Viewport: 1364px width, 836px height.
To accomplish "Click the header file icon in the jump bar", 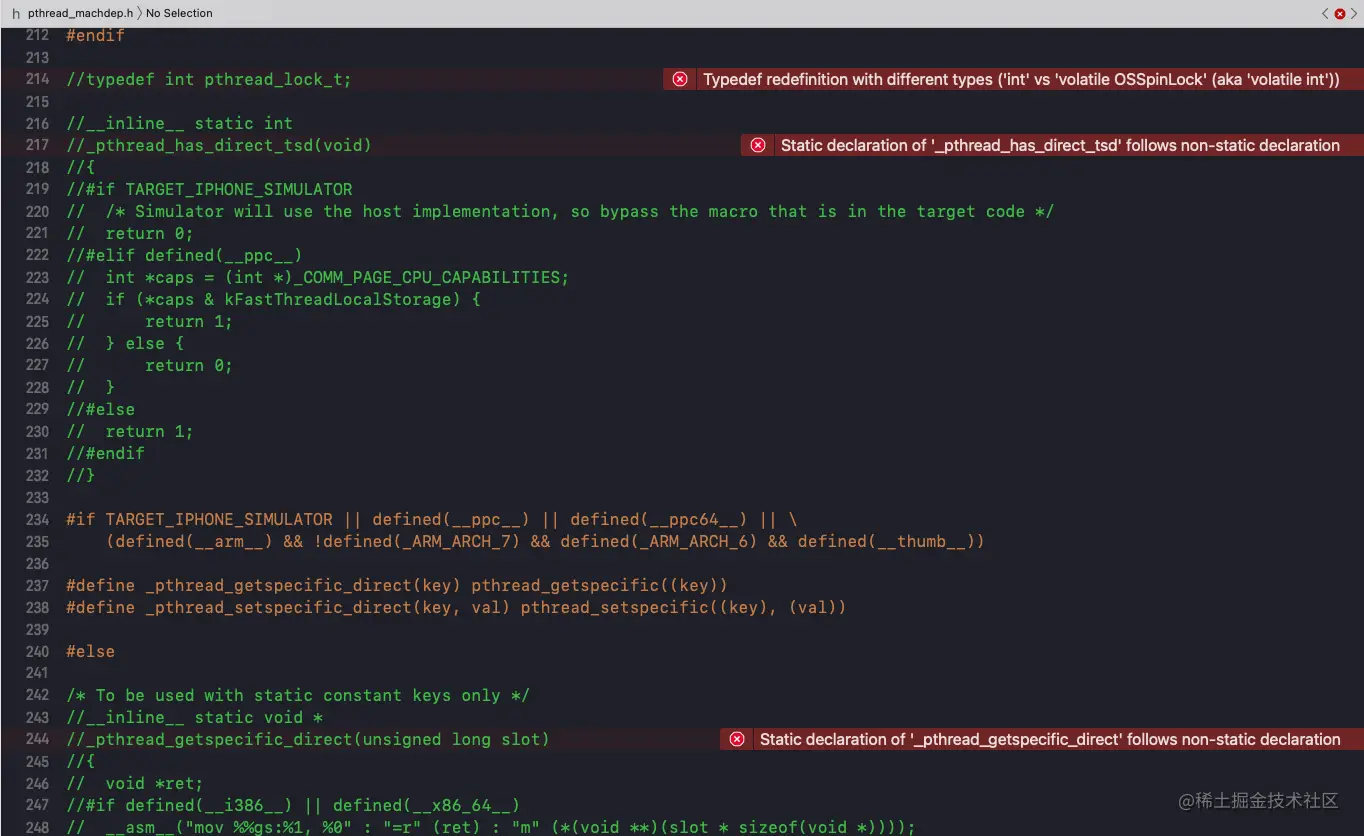I will tap(15, 14).
